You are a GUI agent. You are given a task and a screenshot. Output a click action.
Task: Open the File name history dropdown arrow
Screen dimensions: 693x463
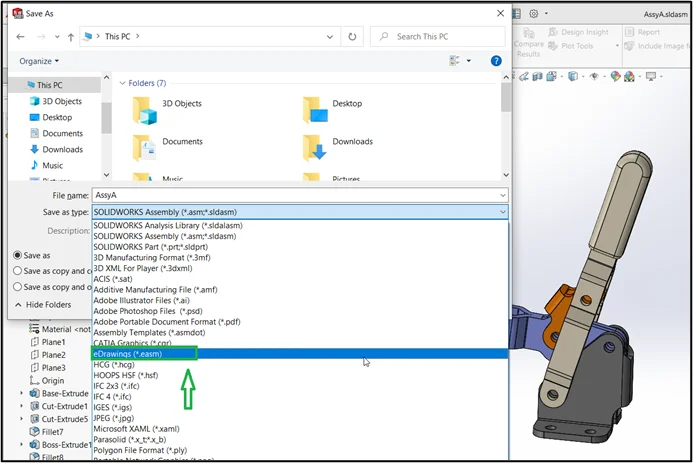pyautogui.click(x=503, y=195)
